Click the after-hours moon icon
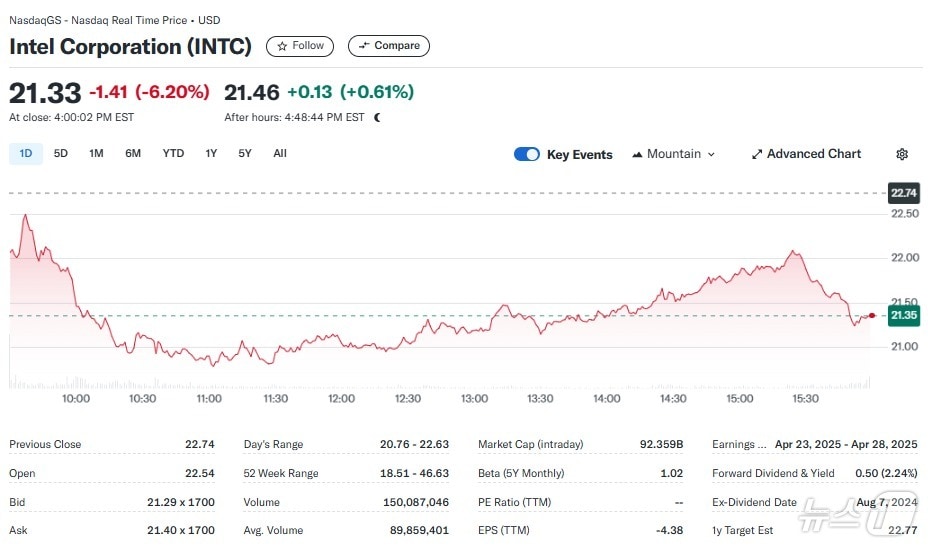The image size is (928, 548). coord(377,117)
